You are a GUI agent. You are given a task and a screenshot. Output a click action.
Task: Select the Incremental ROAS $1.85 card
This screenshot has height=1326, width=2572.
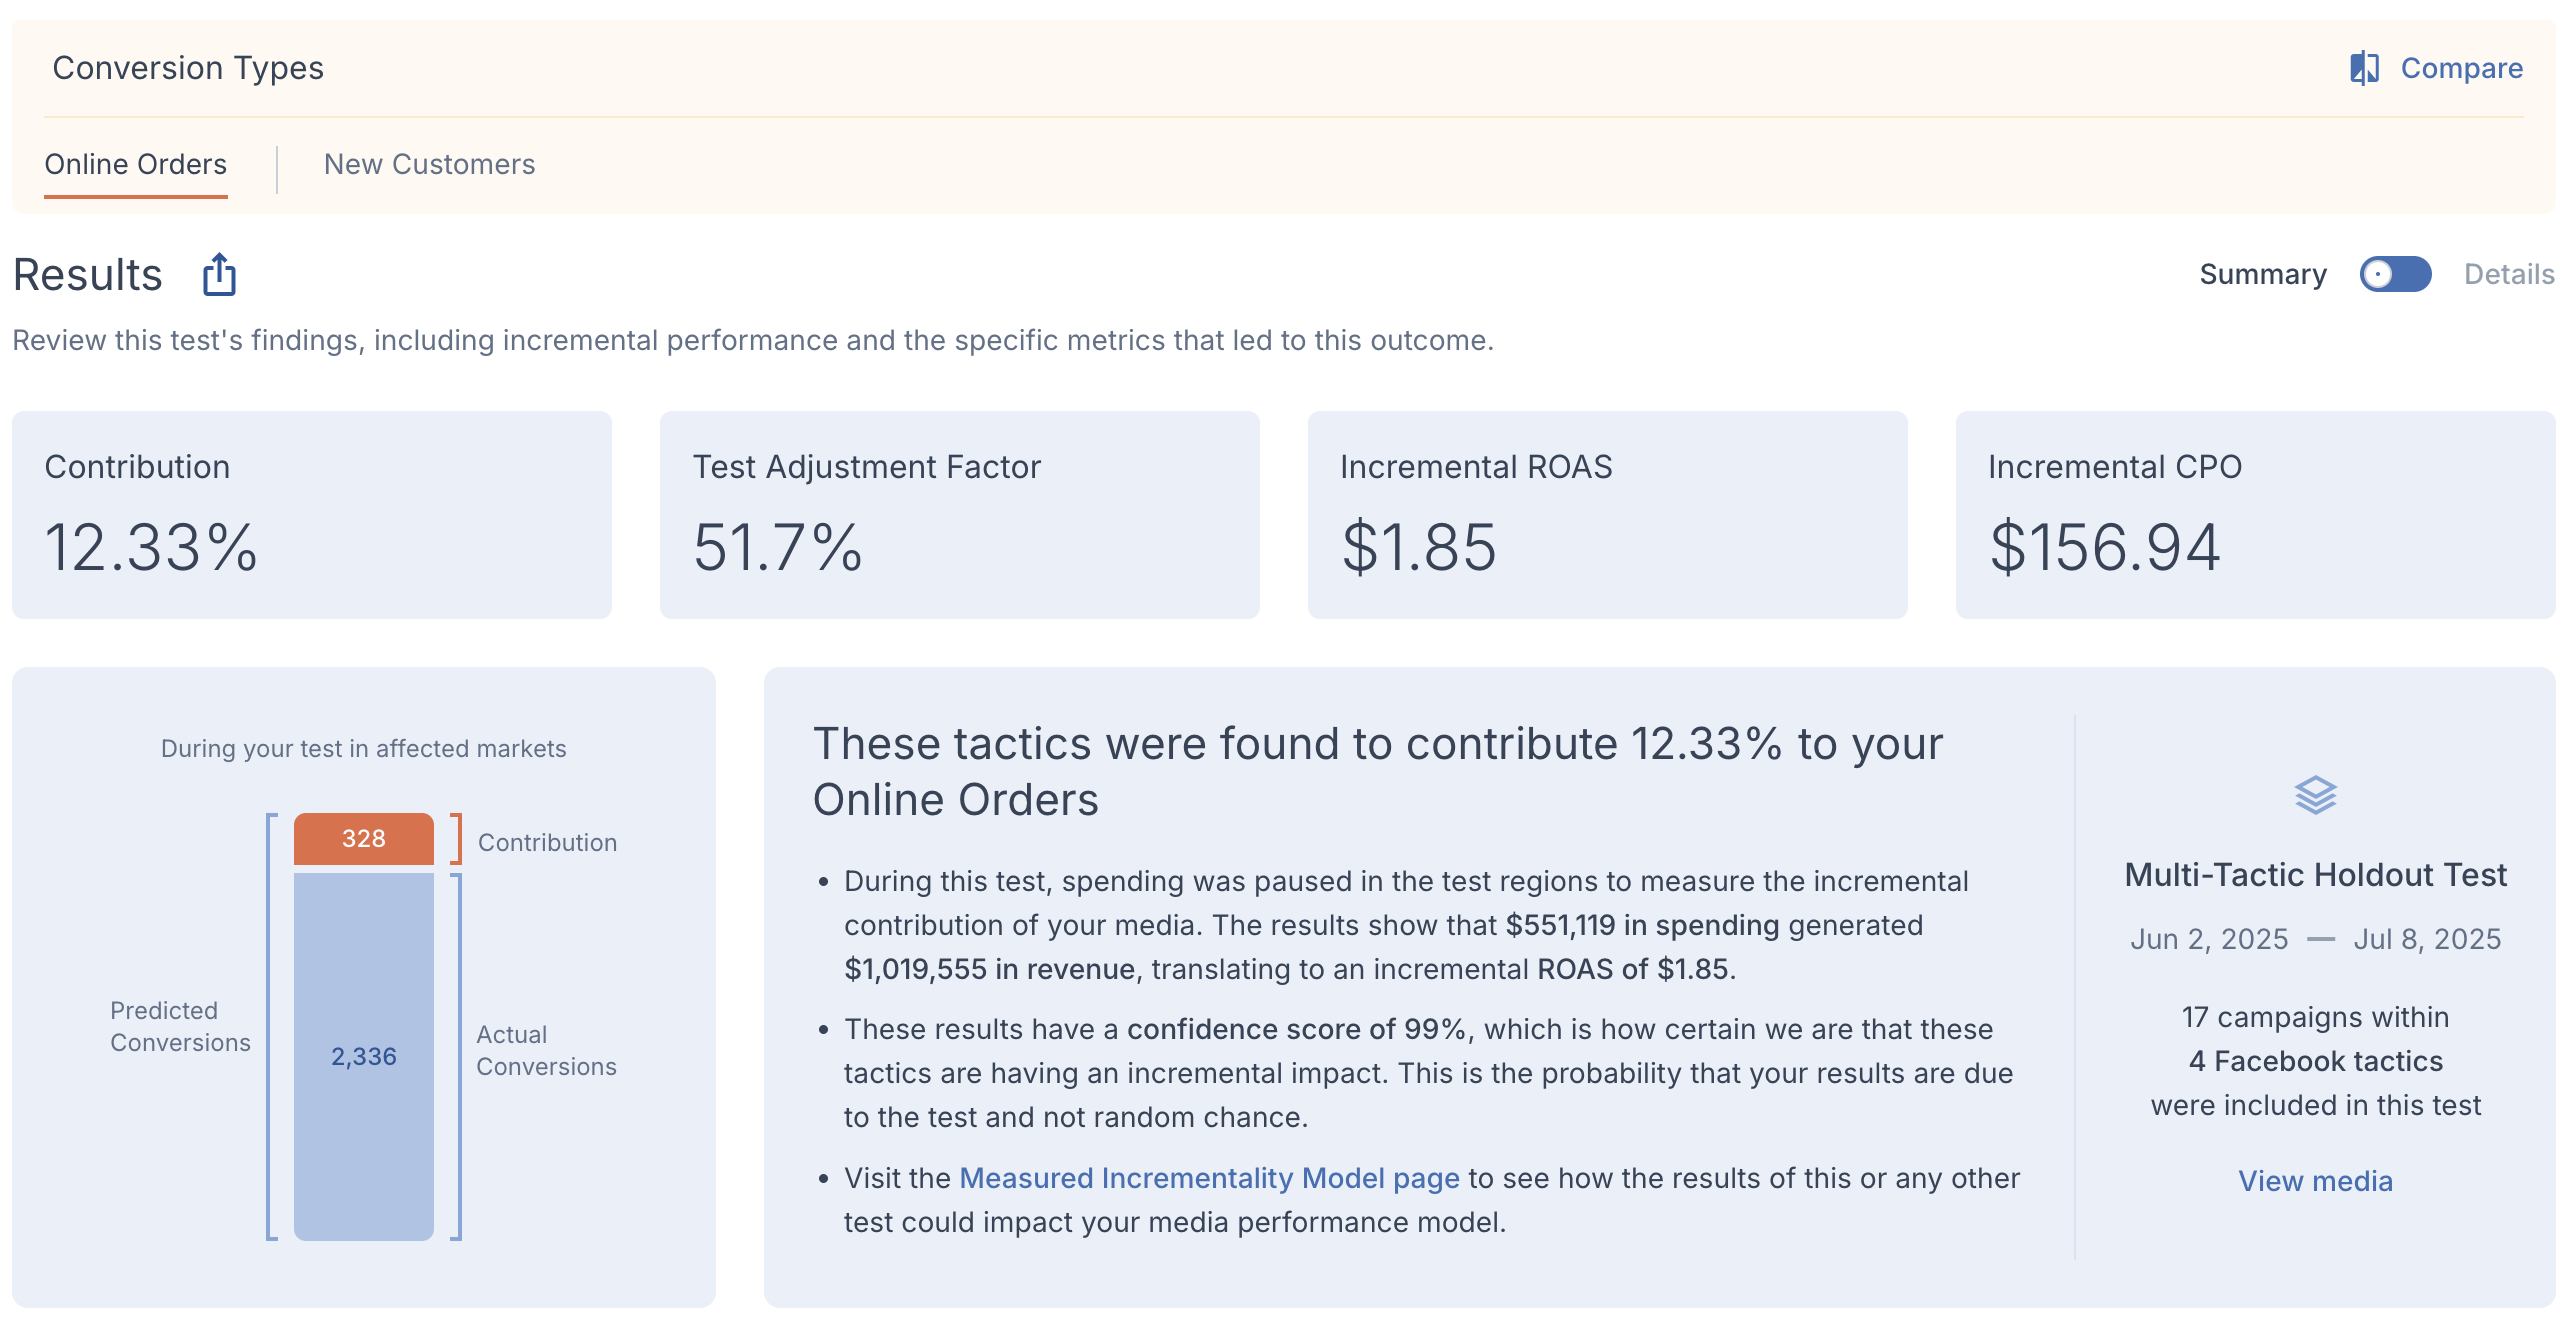1608,515
